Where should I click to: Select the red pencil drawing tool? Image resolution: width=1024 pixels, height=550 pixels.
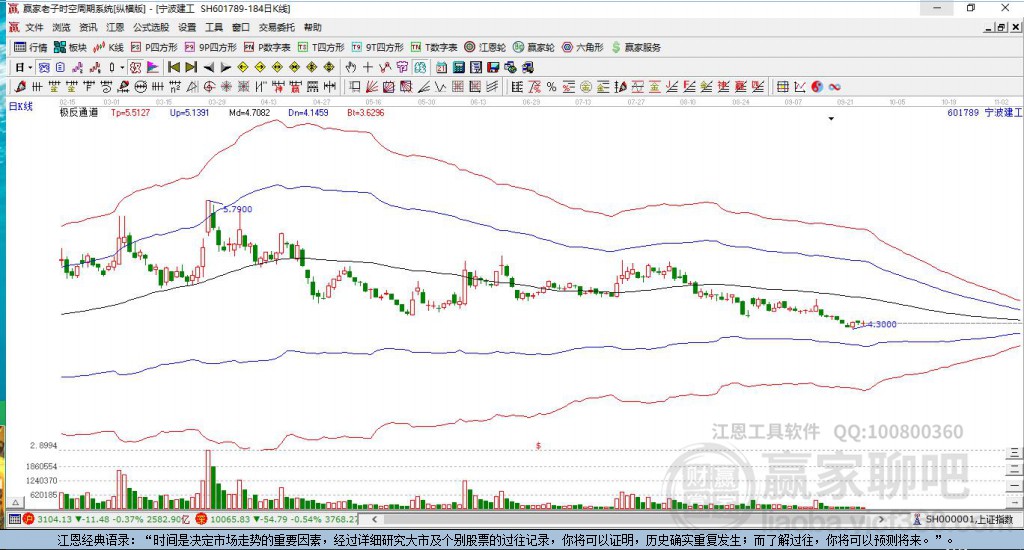pyautogui.click(x=20, y=87)
